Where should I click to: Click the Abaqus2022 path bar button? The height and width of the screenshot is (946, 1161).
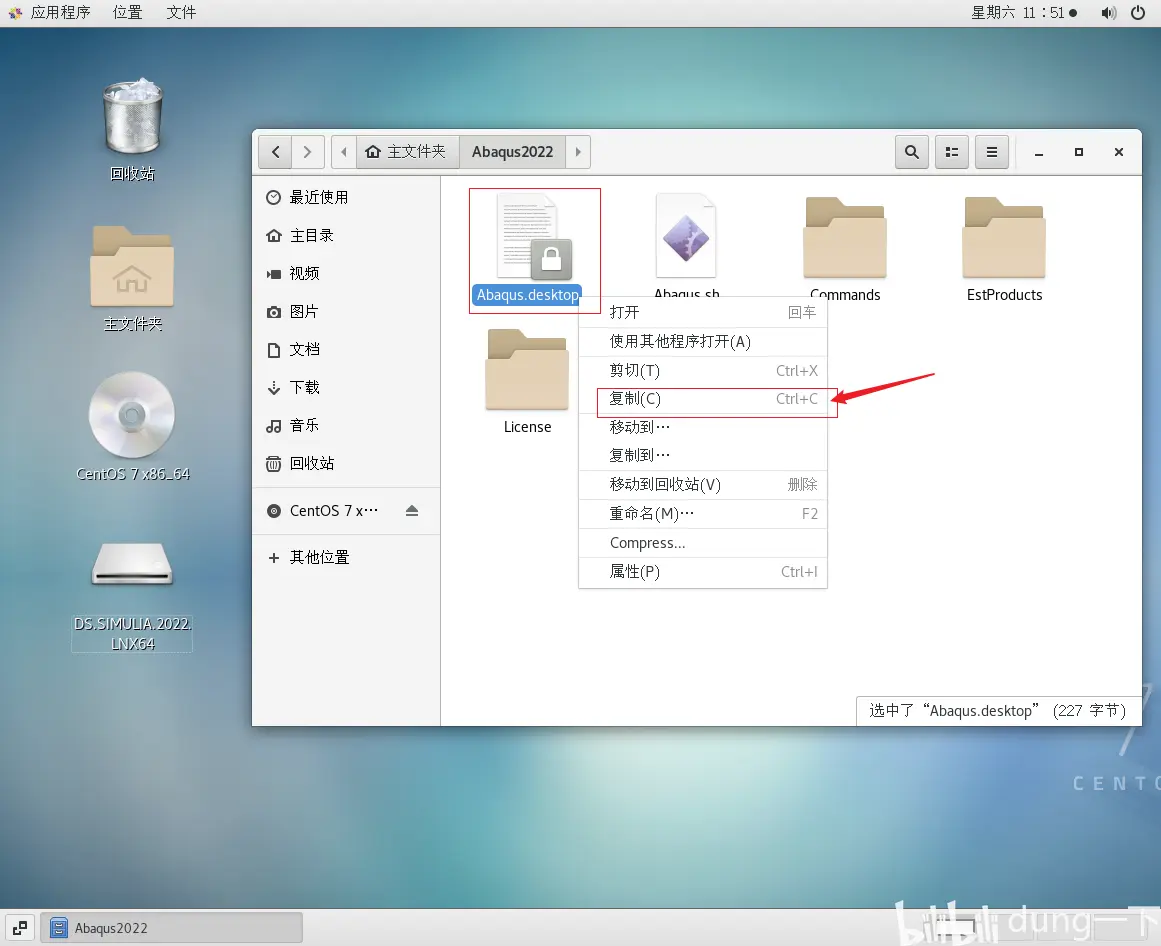pyautogui.click(x=512, y=152)
